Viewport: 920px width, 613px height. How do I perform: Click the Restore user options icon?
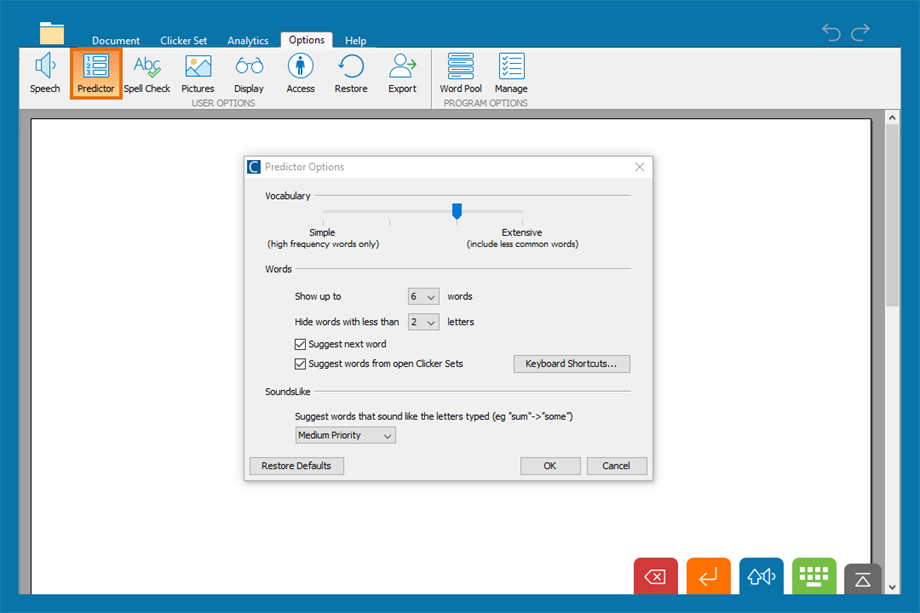click(x=350, y=72)
